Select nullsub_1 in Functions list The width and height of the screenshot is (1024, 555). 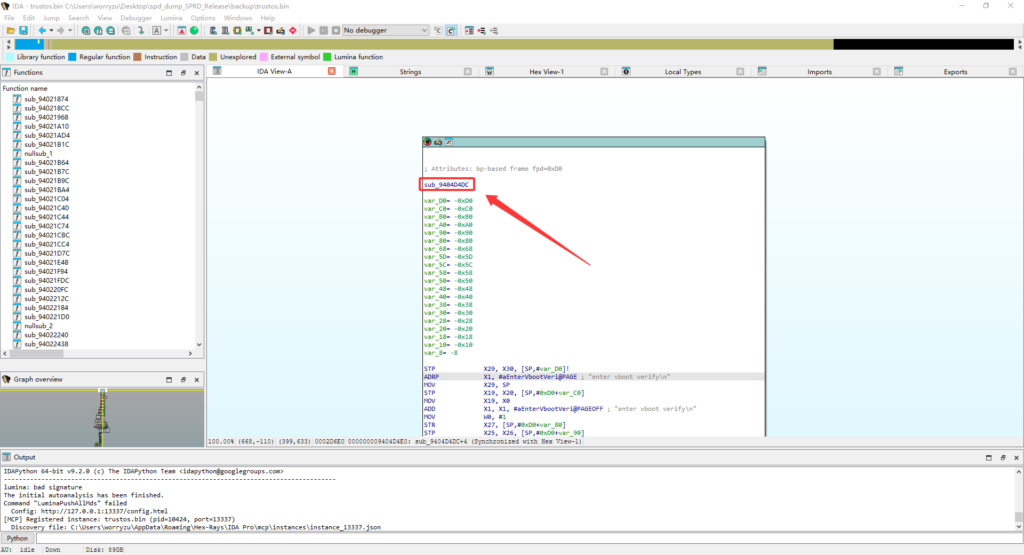tap(39, 153)
